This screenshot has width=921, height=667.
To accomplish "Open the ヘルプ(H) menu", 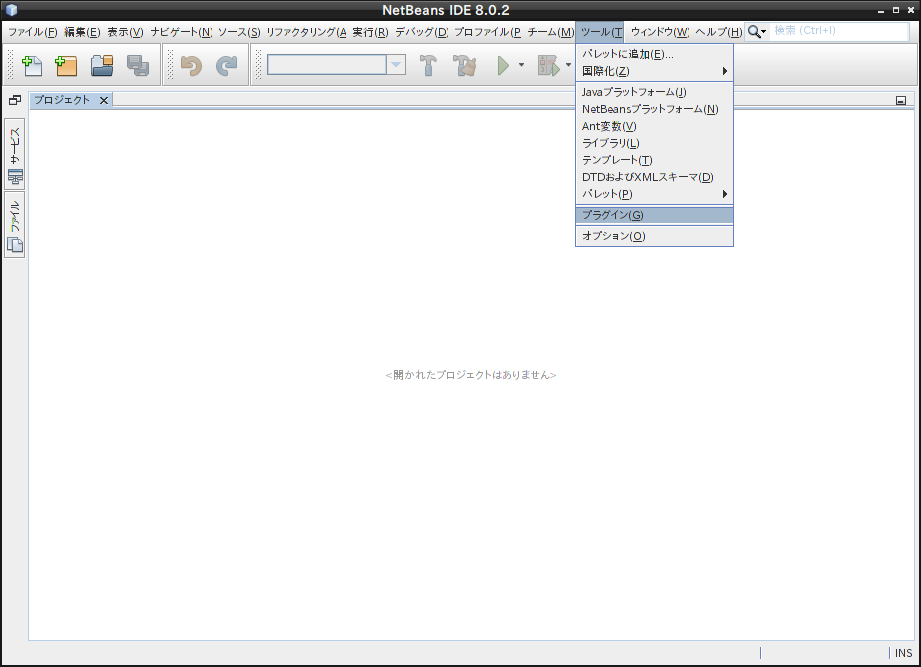I will (719, 32).
